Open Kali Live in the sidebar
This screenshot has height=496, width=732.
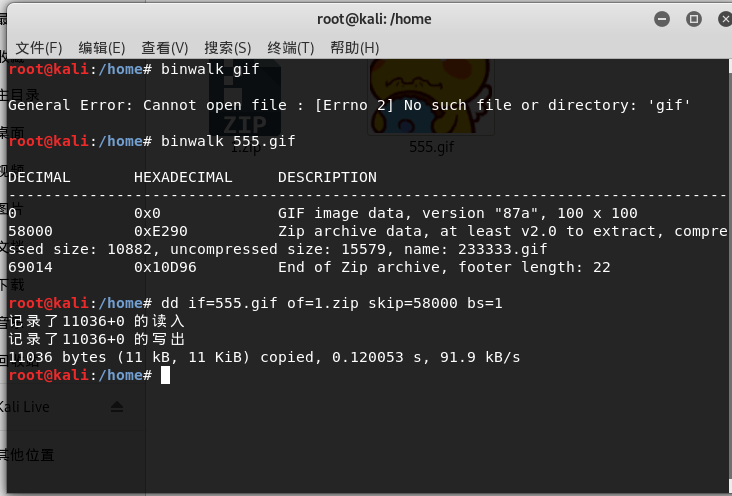tap(25, 407)
